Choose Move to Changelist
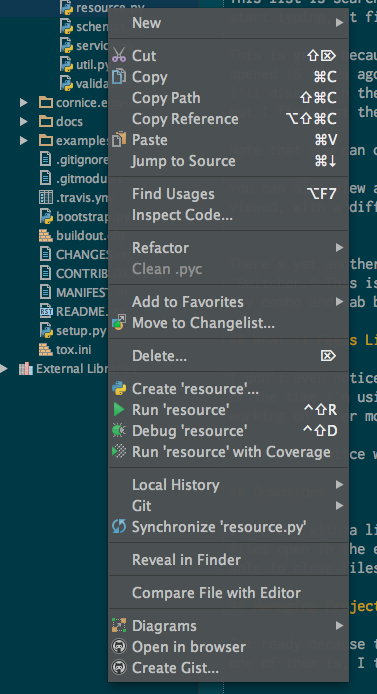Screen dimensions: 377x694 click(228, 323)
